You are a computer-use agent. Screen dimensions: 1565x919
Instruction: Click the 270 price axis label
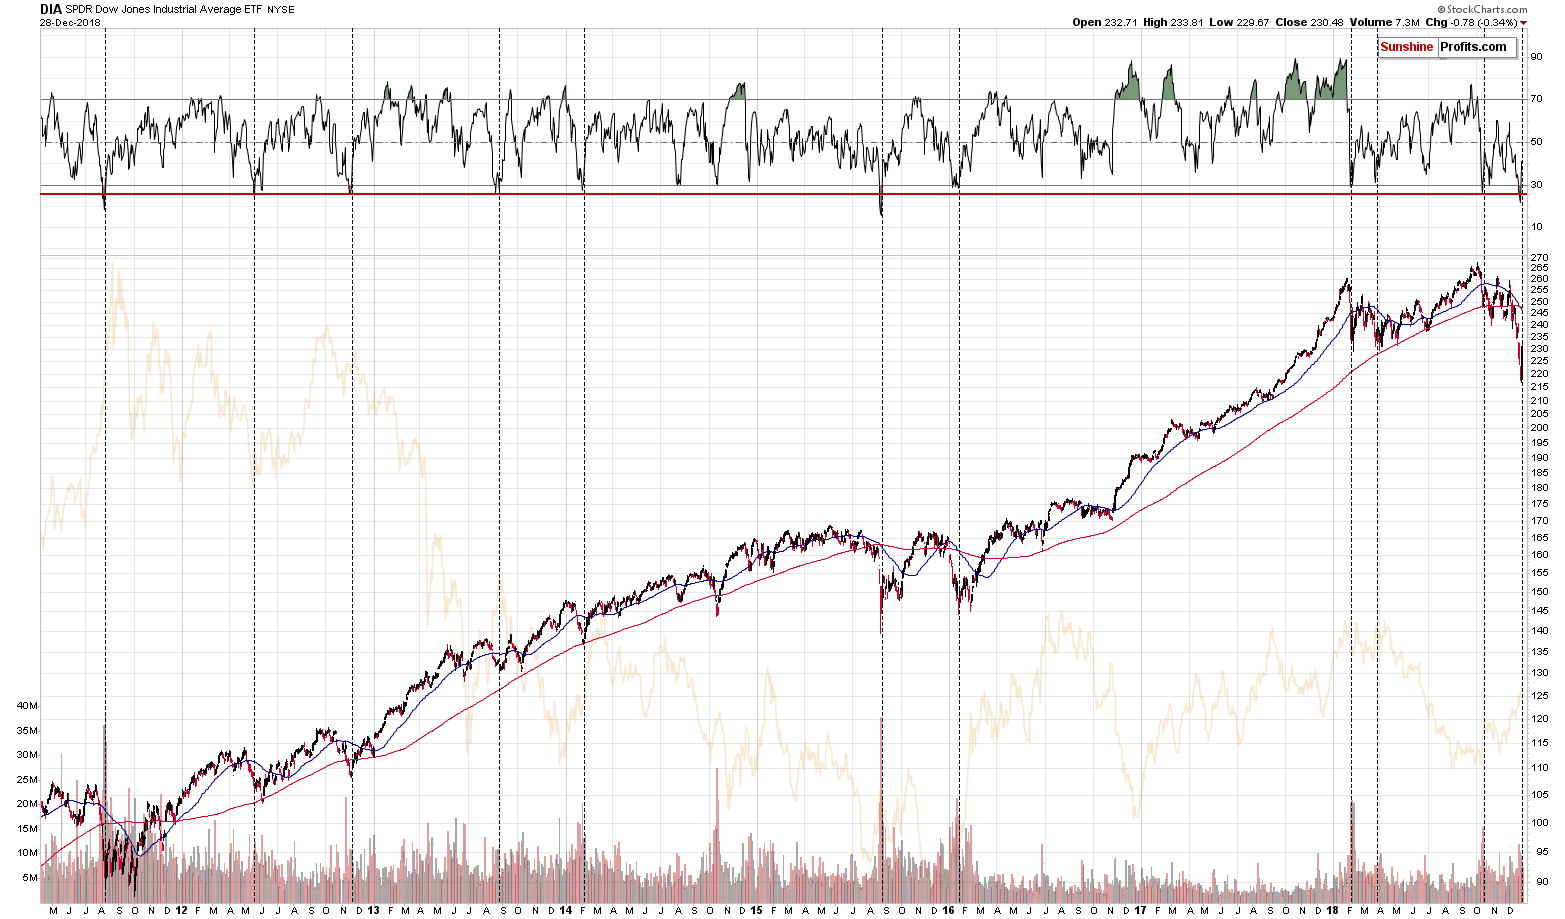1539,258
